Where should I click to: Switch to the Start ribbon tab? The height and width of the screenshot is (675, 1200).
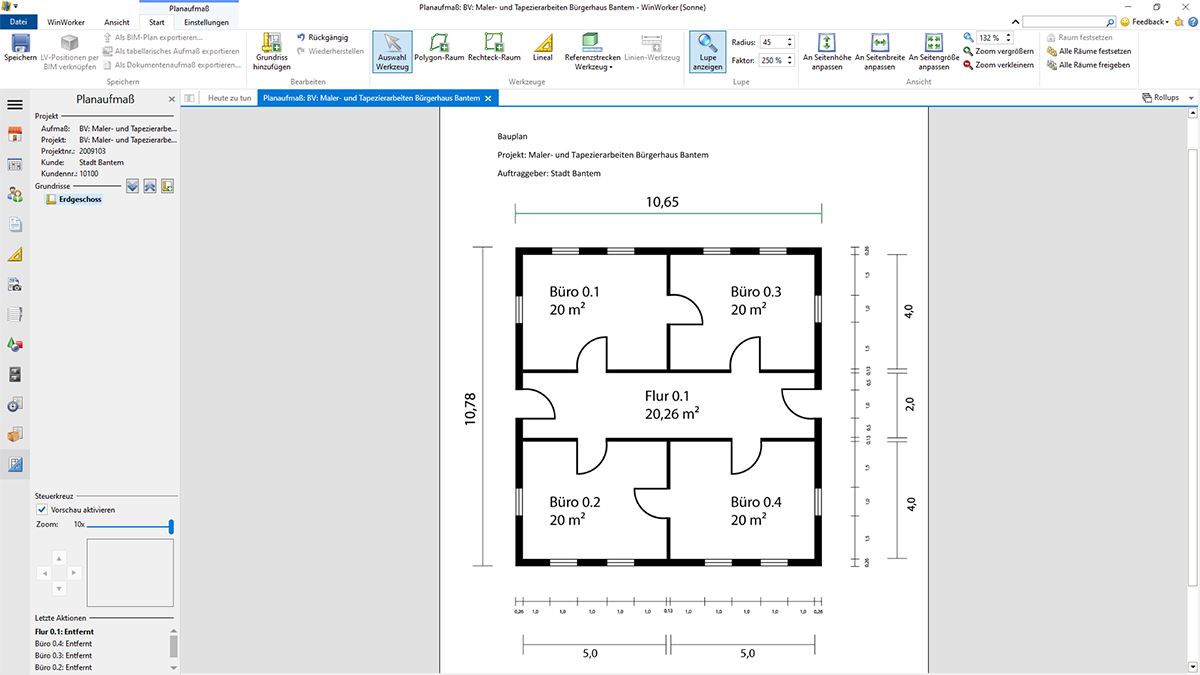157,22
